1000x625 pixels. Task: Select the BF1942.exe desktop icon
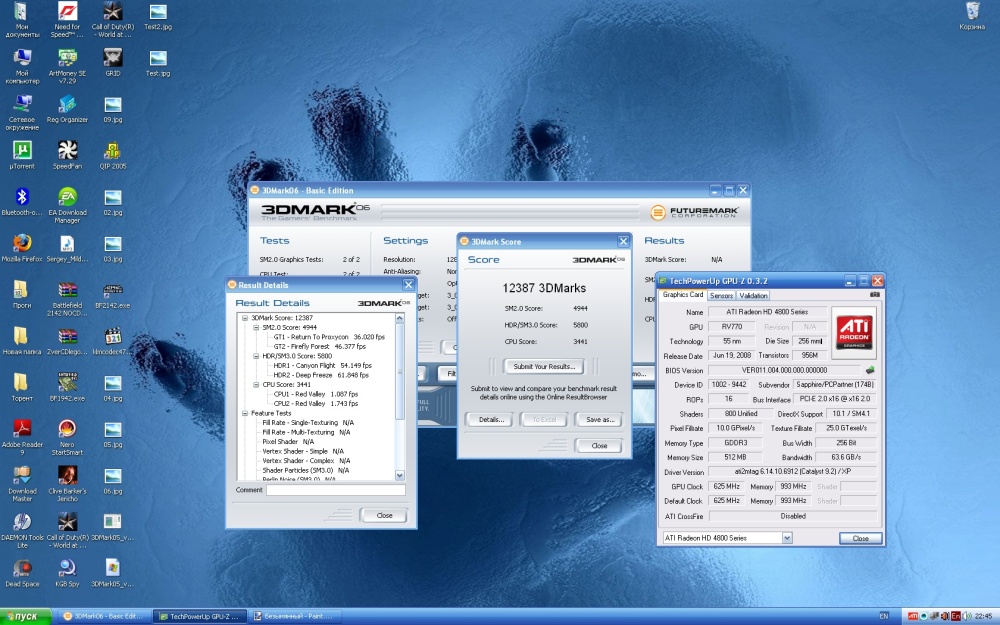[68, 387]
